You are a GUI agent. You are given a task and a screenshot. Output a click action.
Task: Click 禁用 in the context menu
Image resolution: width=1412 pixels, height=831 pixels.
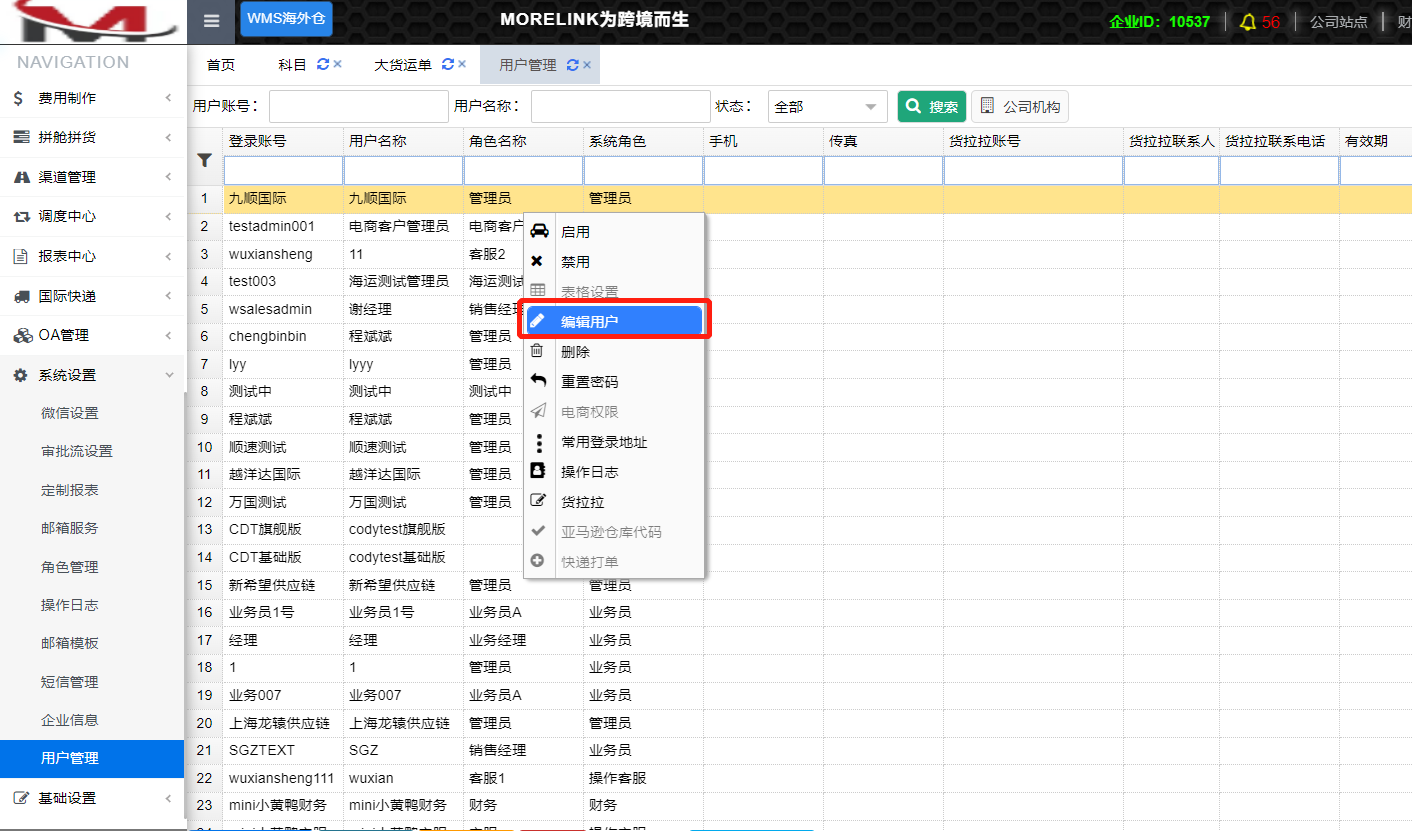575,262
